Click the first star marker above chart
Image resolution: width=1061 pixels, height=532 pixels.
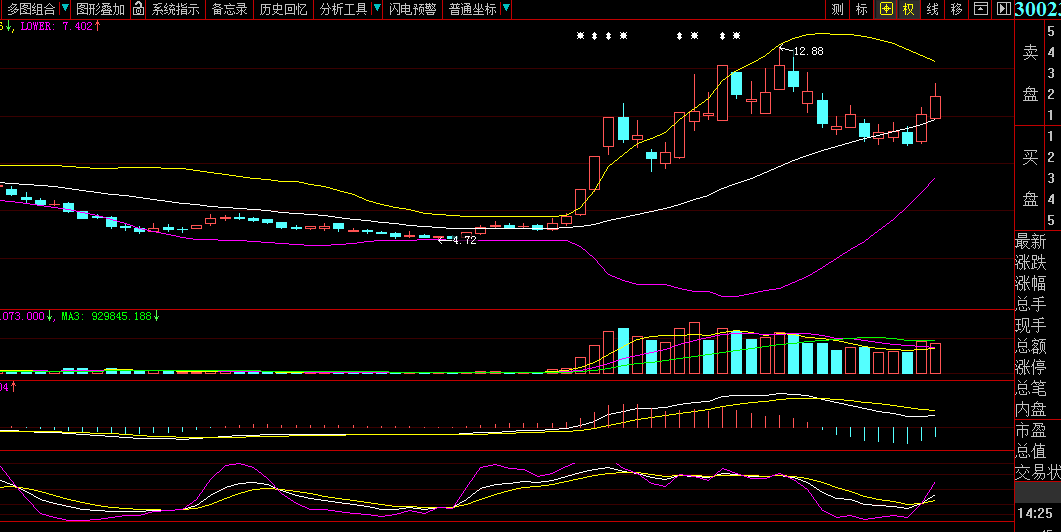580,36
